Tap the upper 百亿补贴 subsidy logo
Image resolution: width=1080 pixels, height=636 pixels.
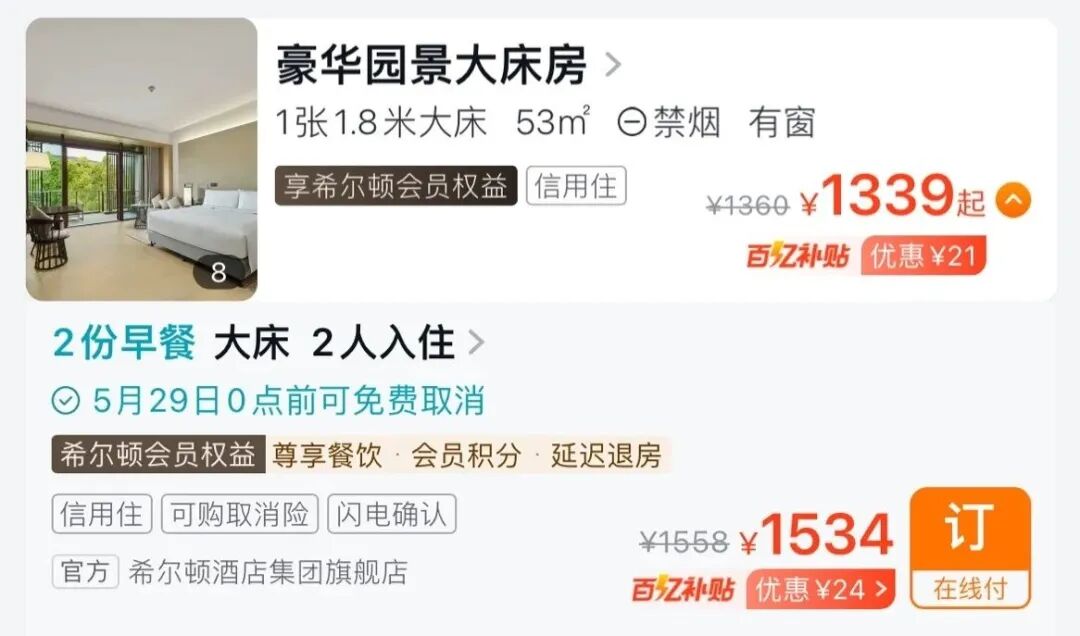click(x=798, y=256)
